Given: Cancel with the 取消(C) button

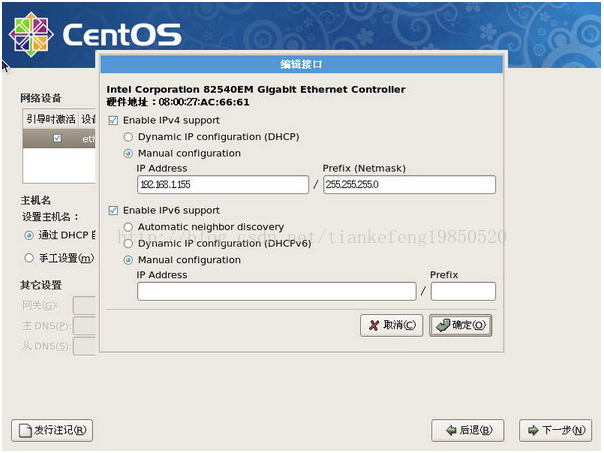Looking at the screenshot, I should tap(391, 325).
